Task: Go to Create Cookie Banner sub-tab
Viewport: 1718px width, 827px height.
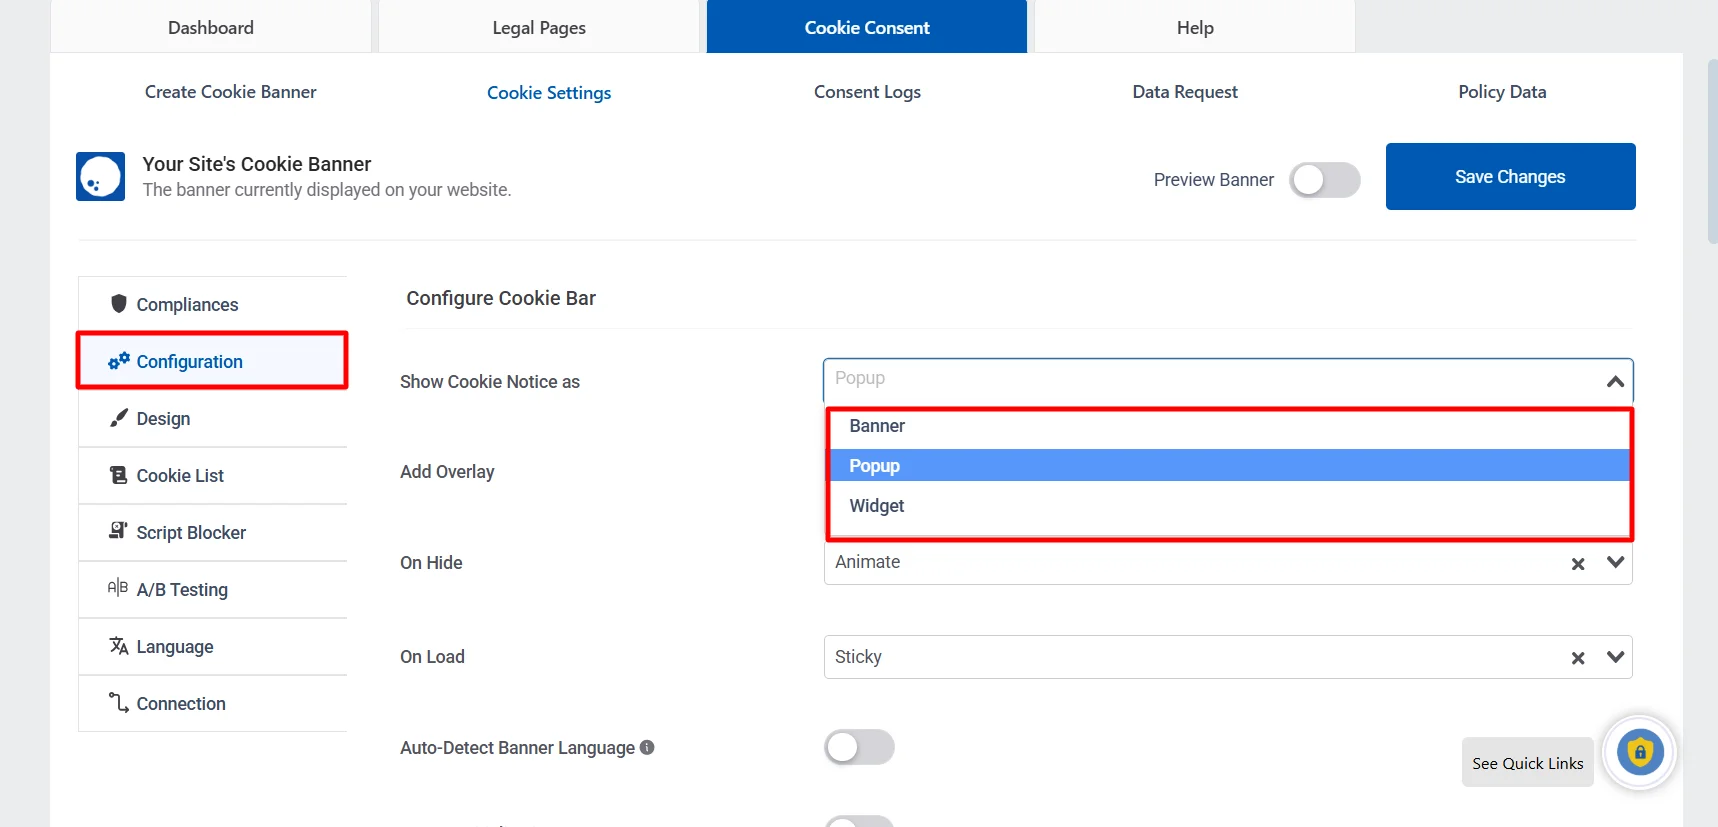Action: pos(231,92)
